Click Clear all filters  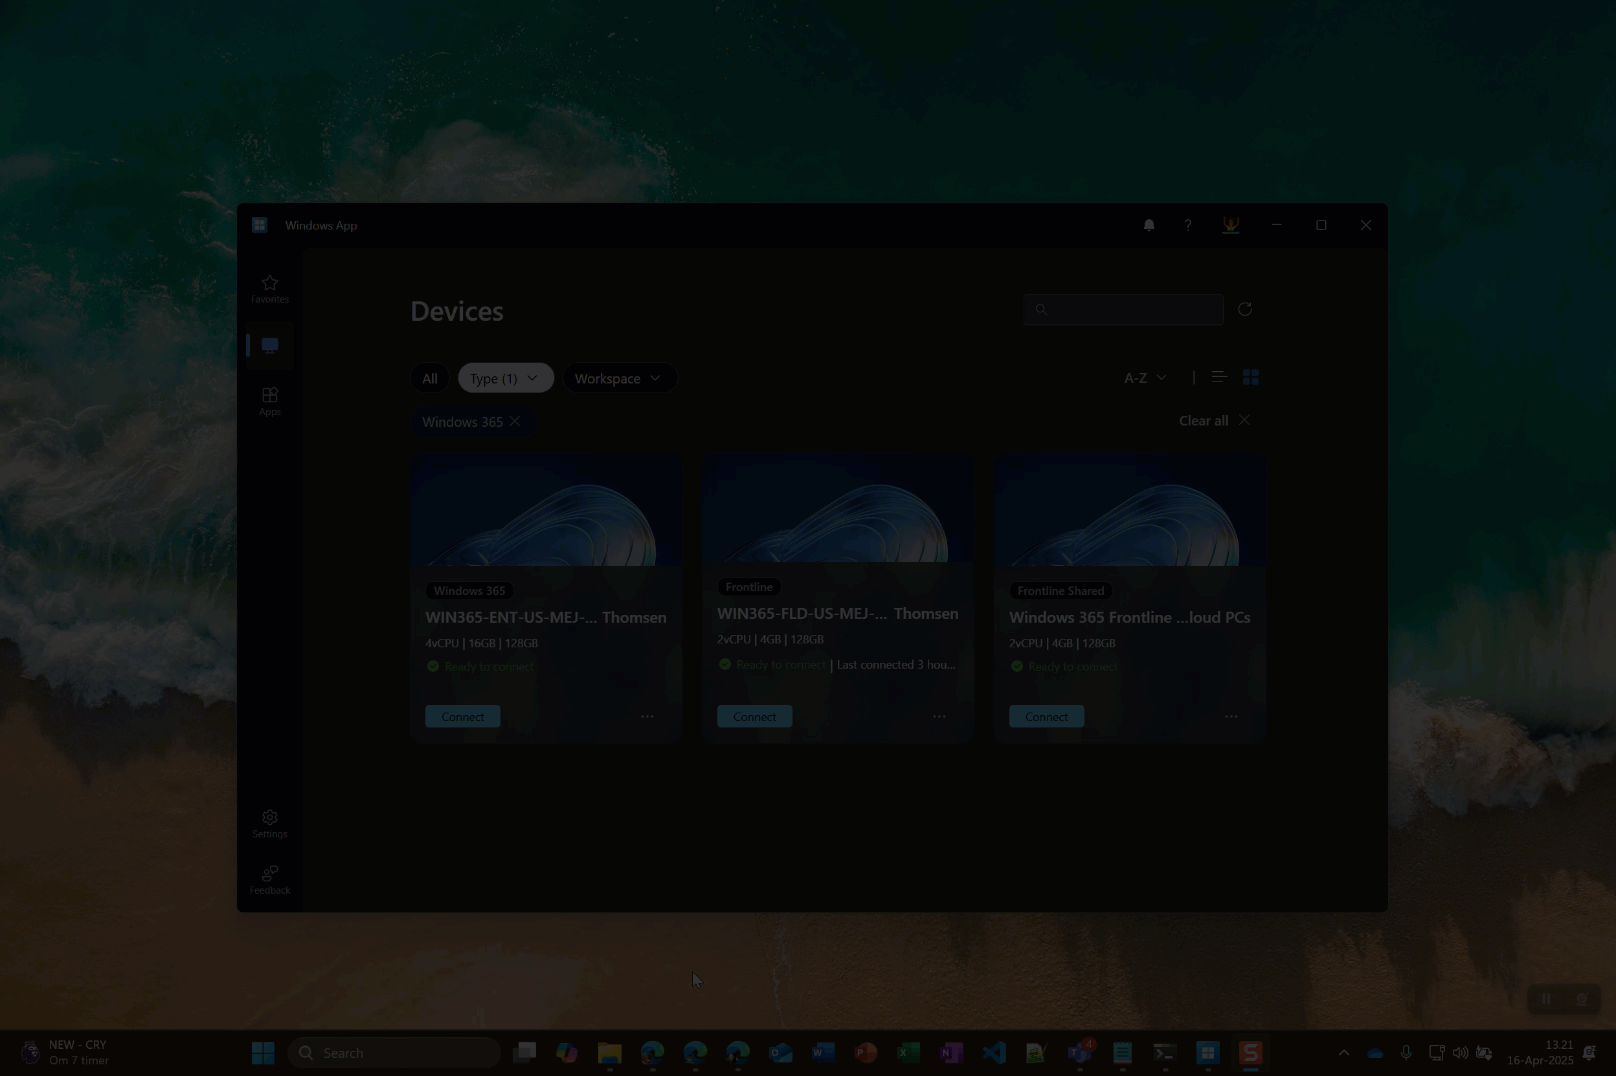[1214, 421]
